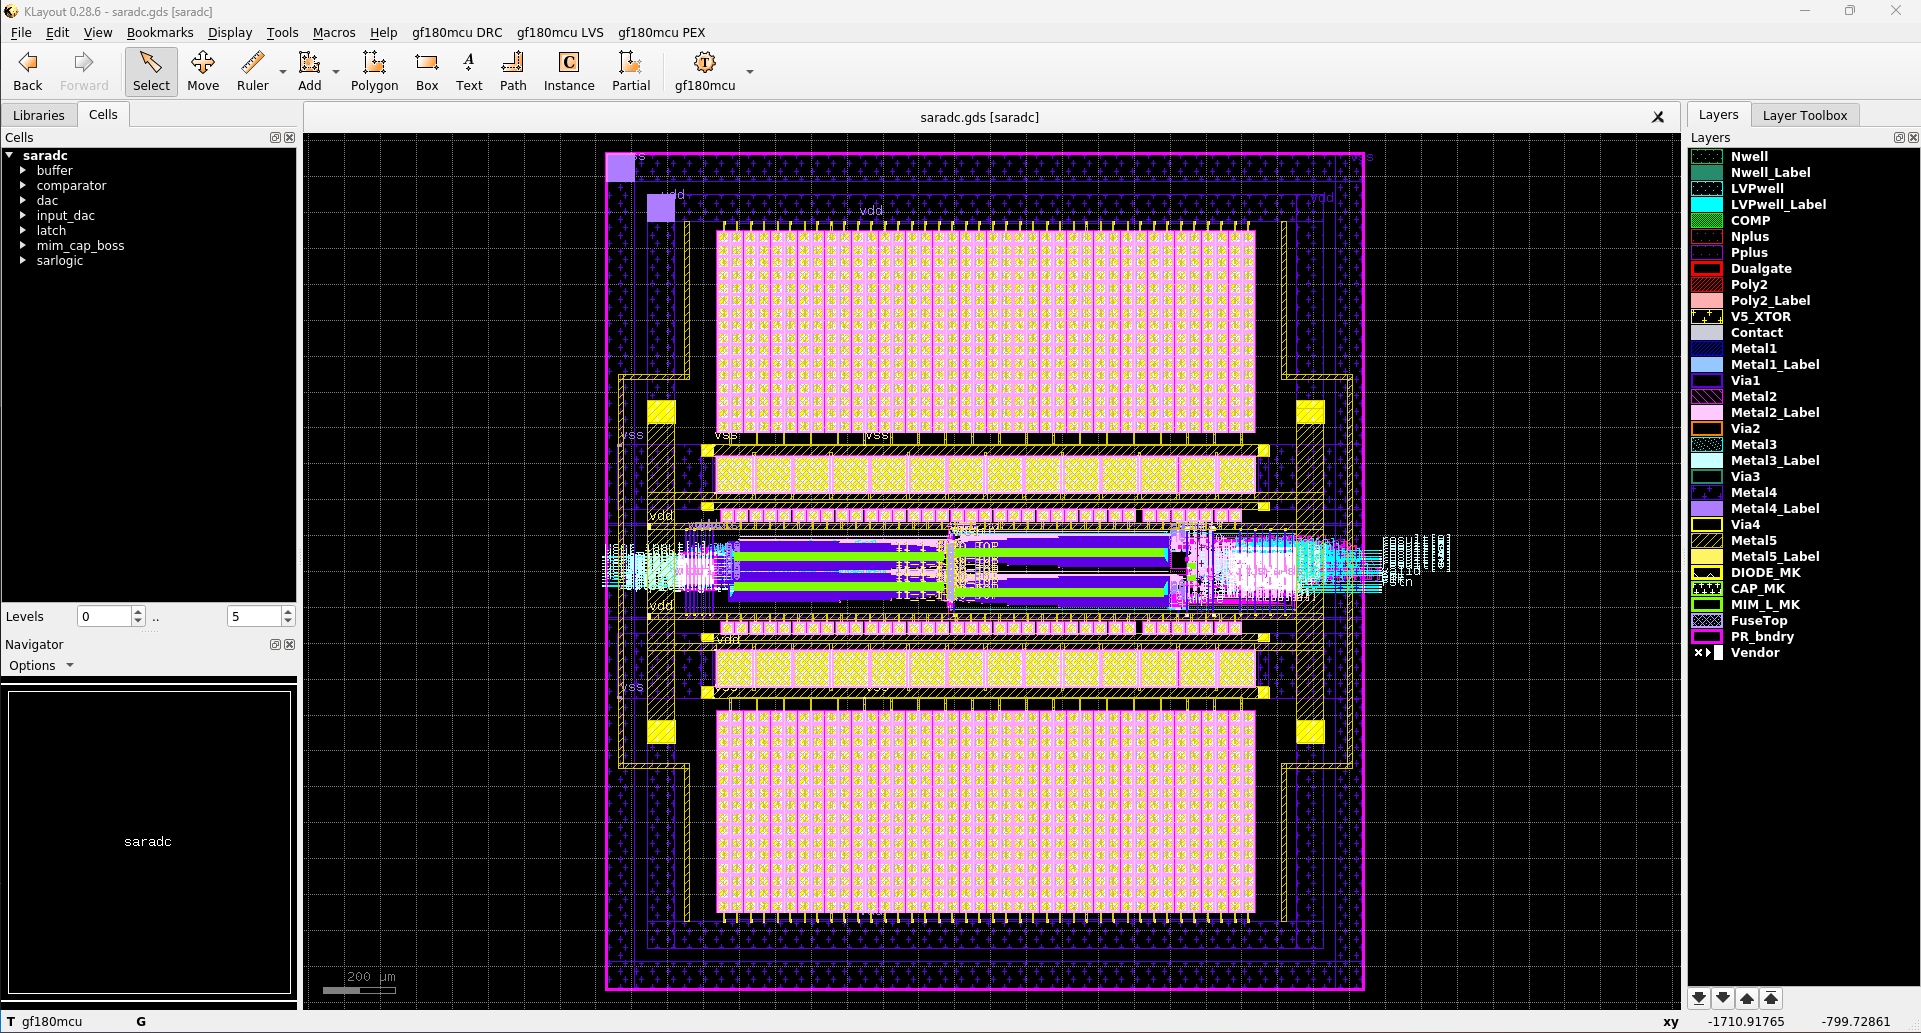Switch to the Layer Toolbox tab

1804,115
